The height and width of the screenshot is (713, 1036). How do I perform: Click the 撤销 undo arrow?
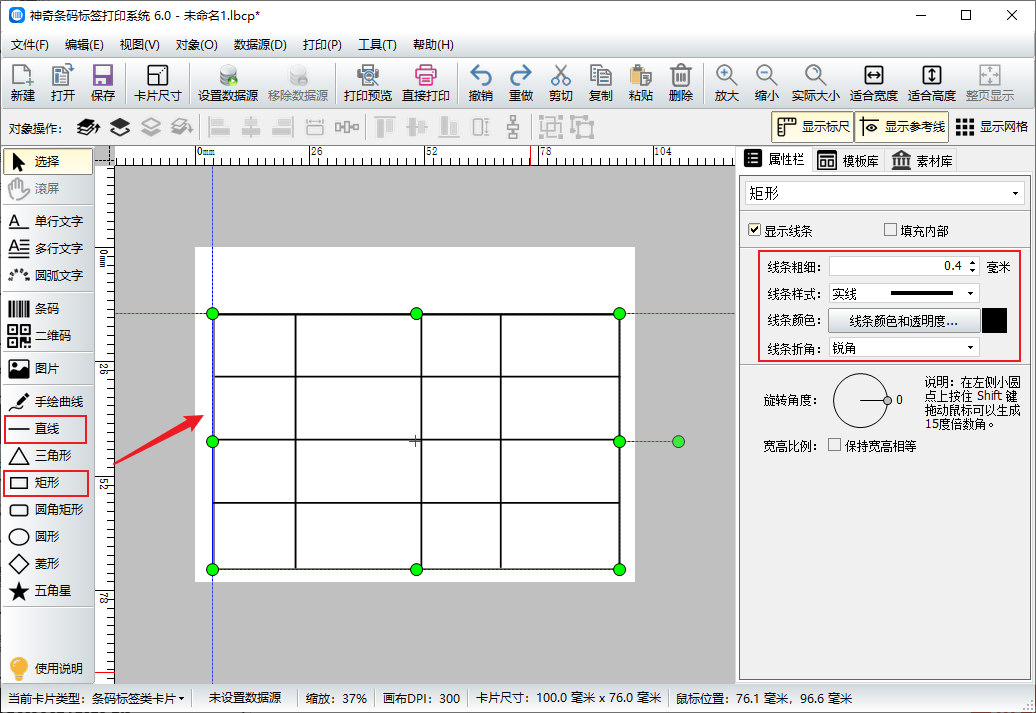[480, 83]
